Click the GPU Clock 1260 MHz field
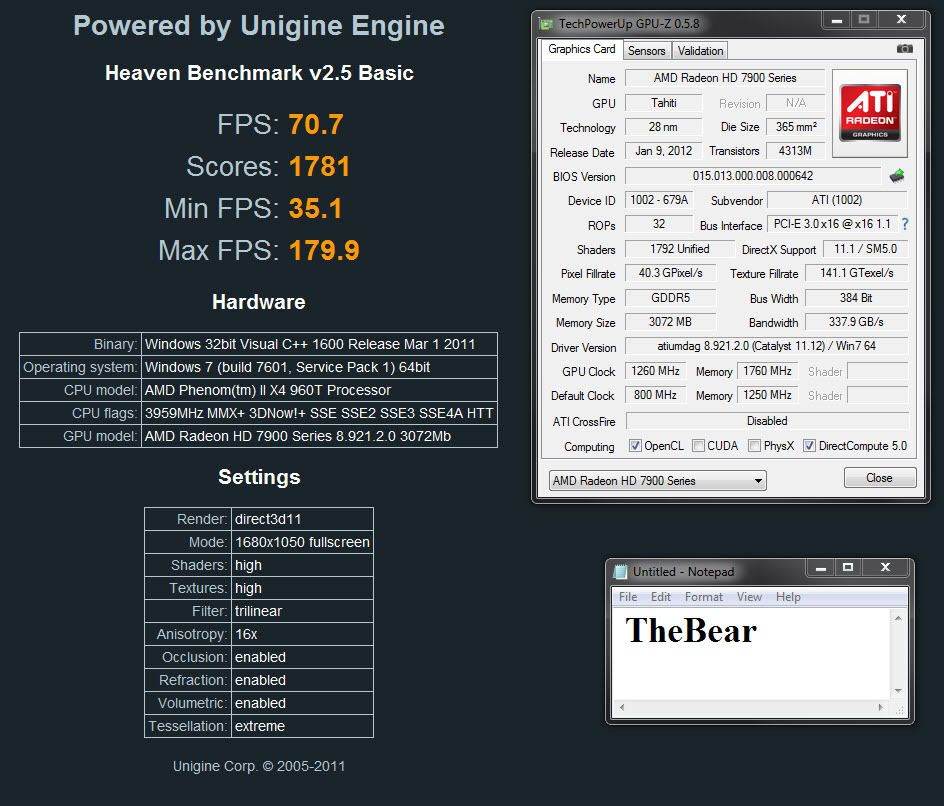The image size is (944, 806). (655, 371)
